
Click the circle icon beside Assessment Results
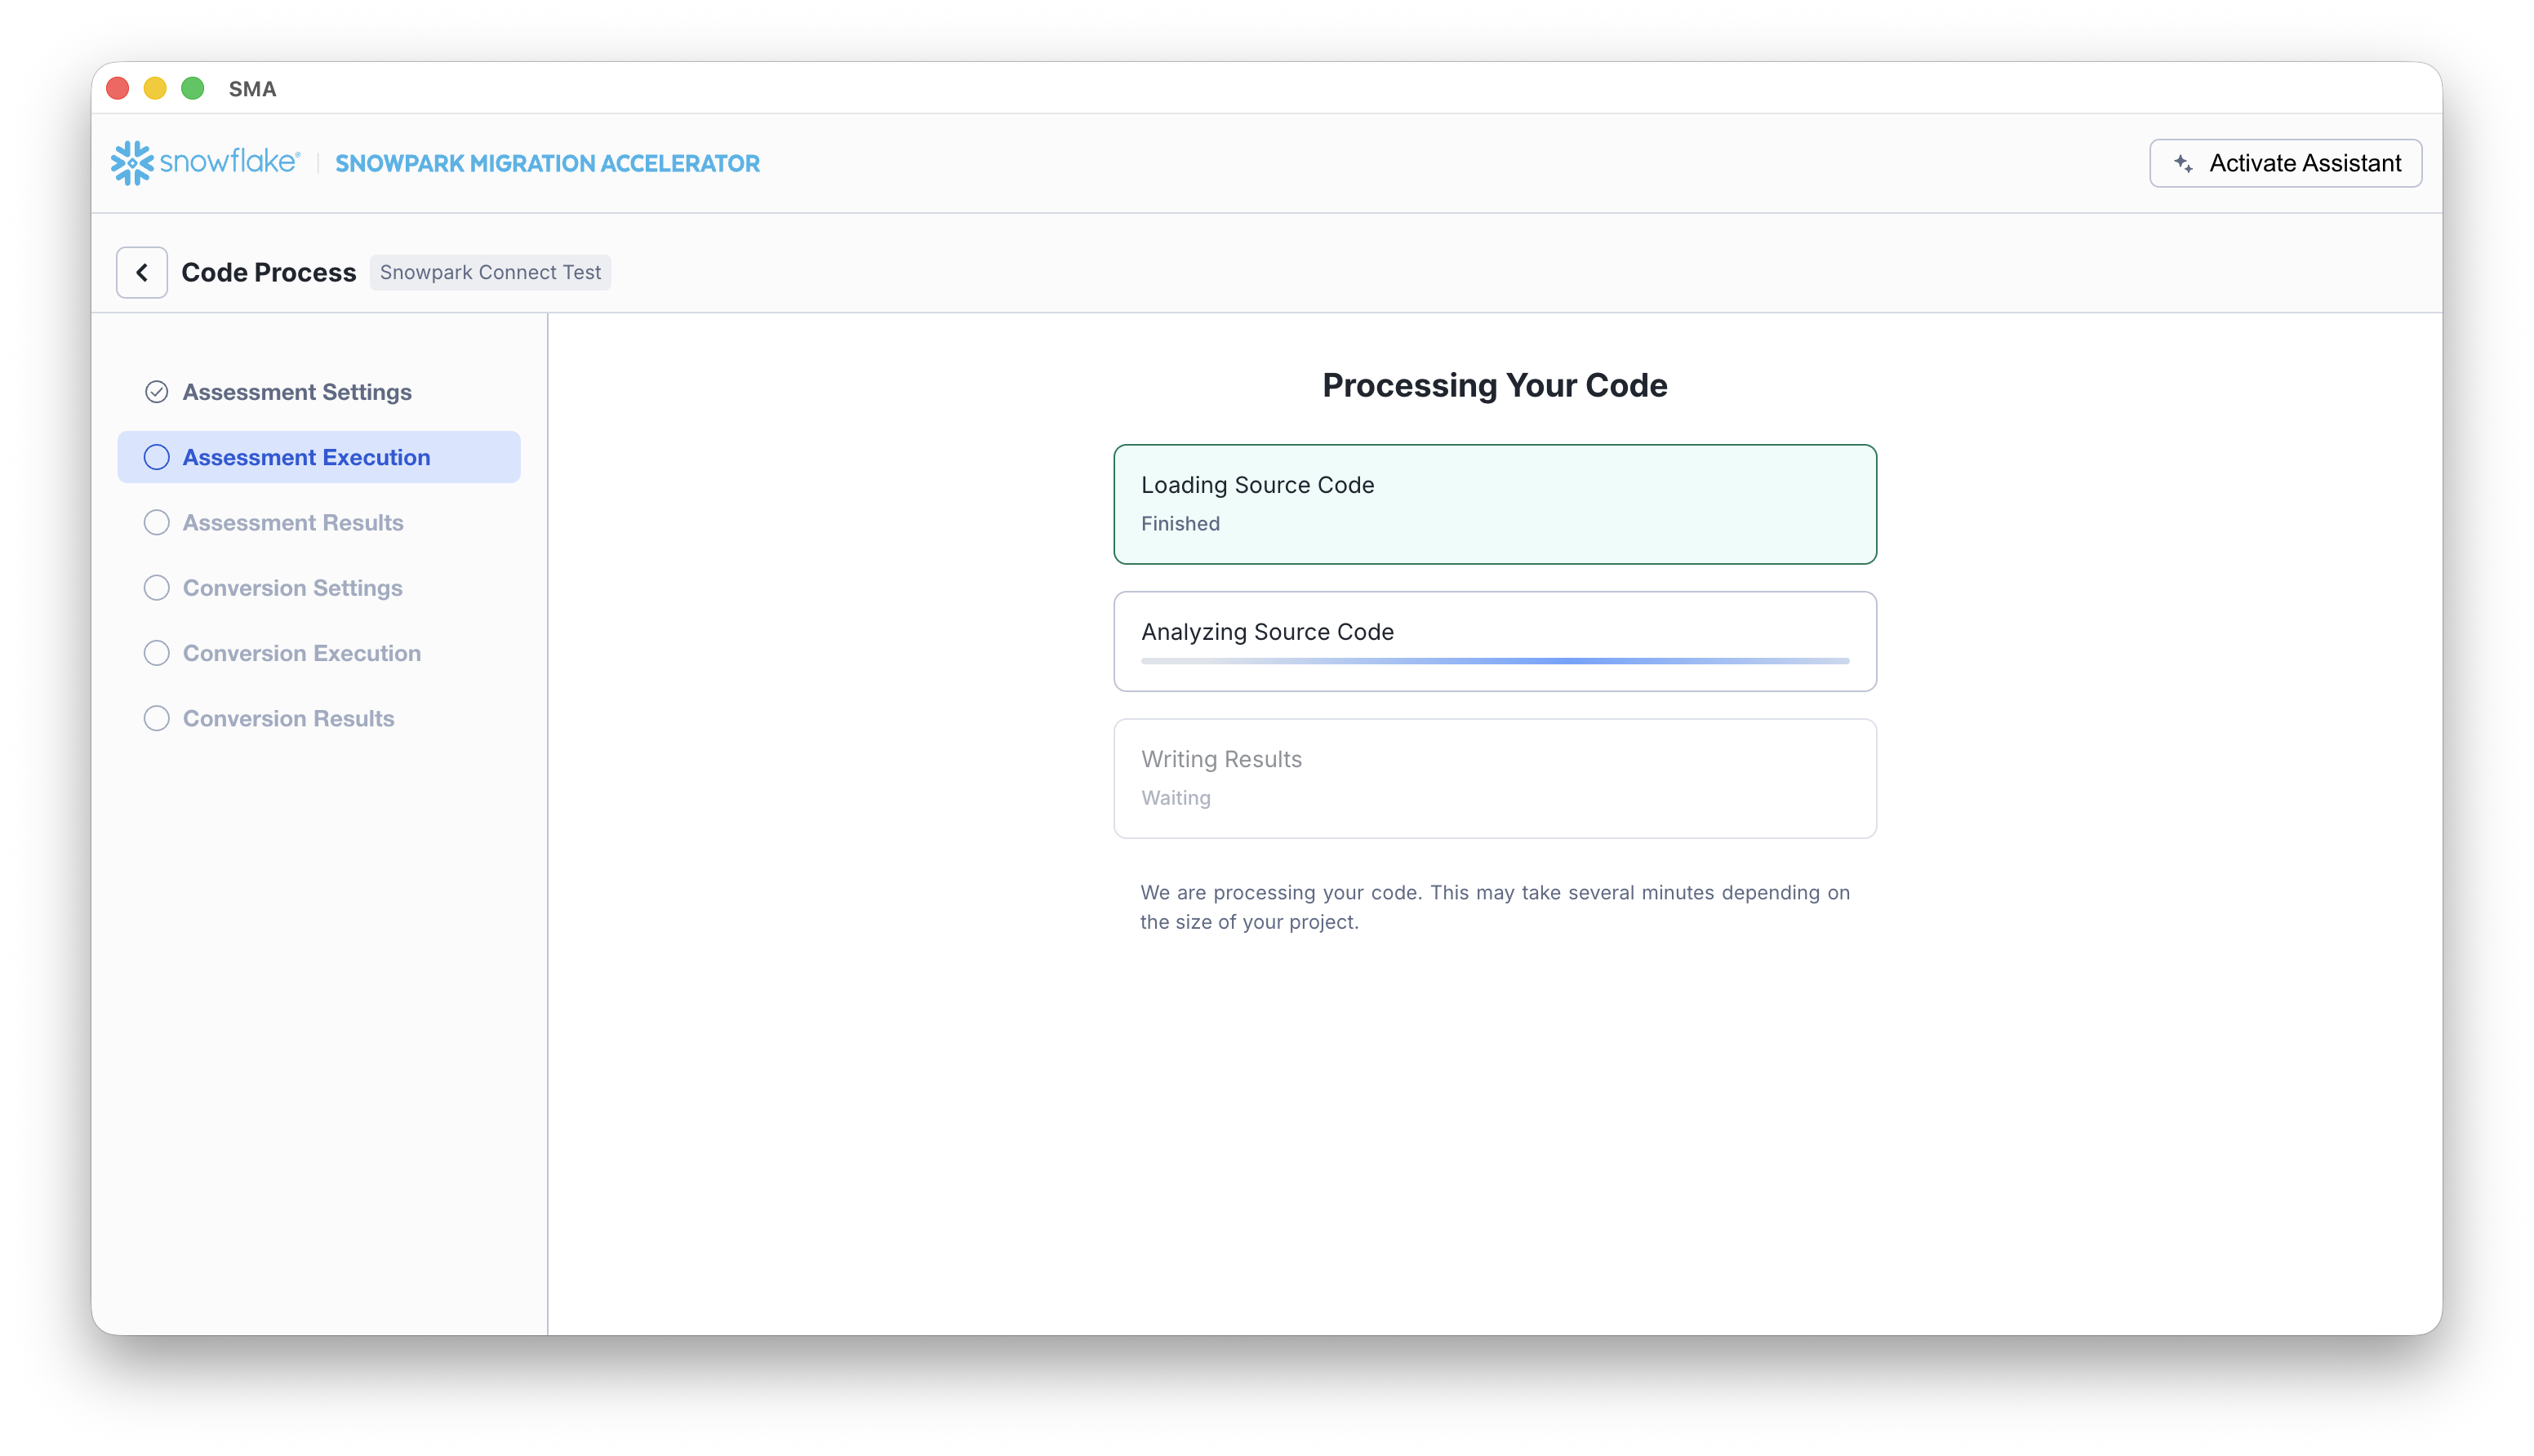tap(156, 523)
